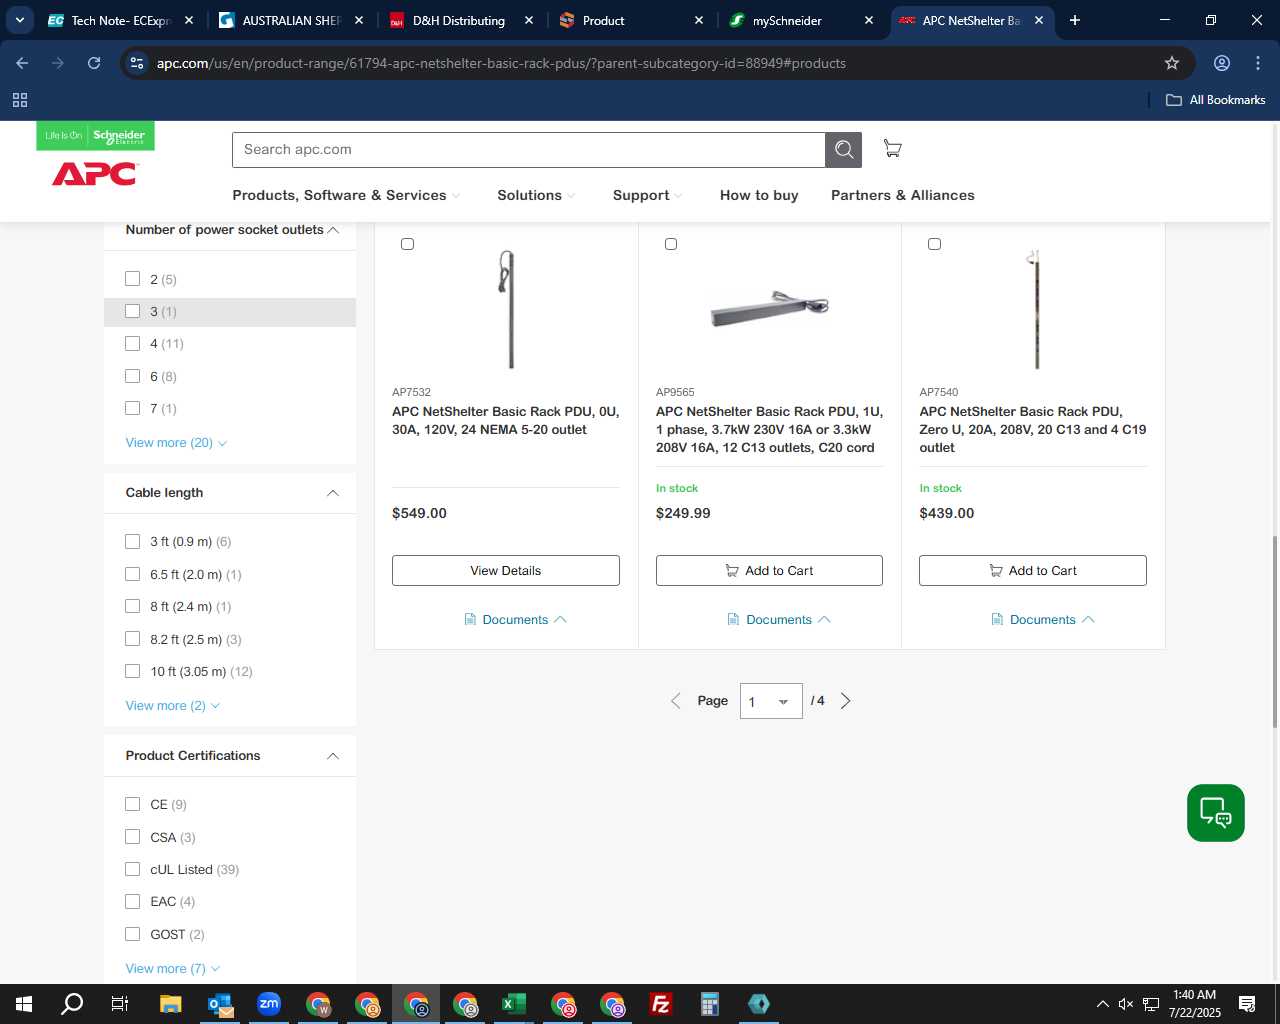
Task: Toggle Documents for AP7532
Action: pyautogui.click(x=515, y=620)
